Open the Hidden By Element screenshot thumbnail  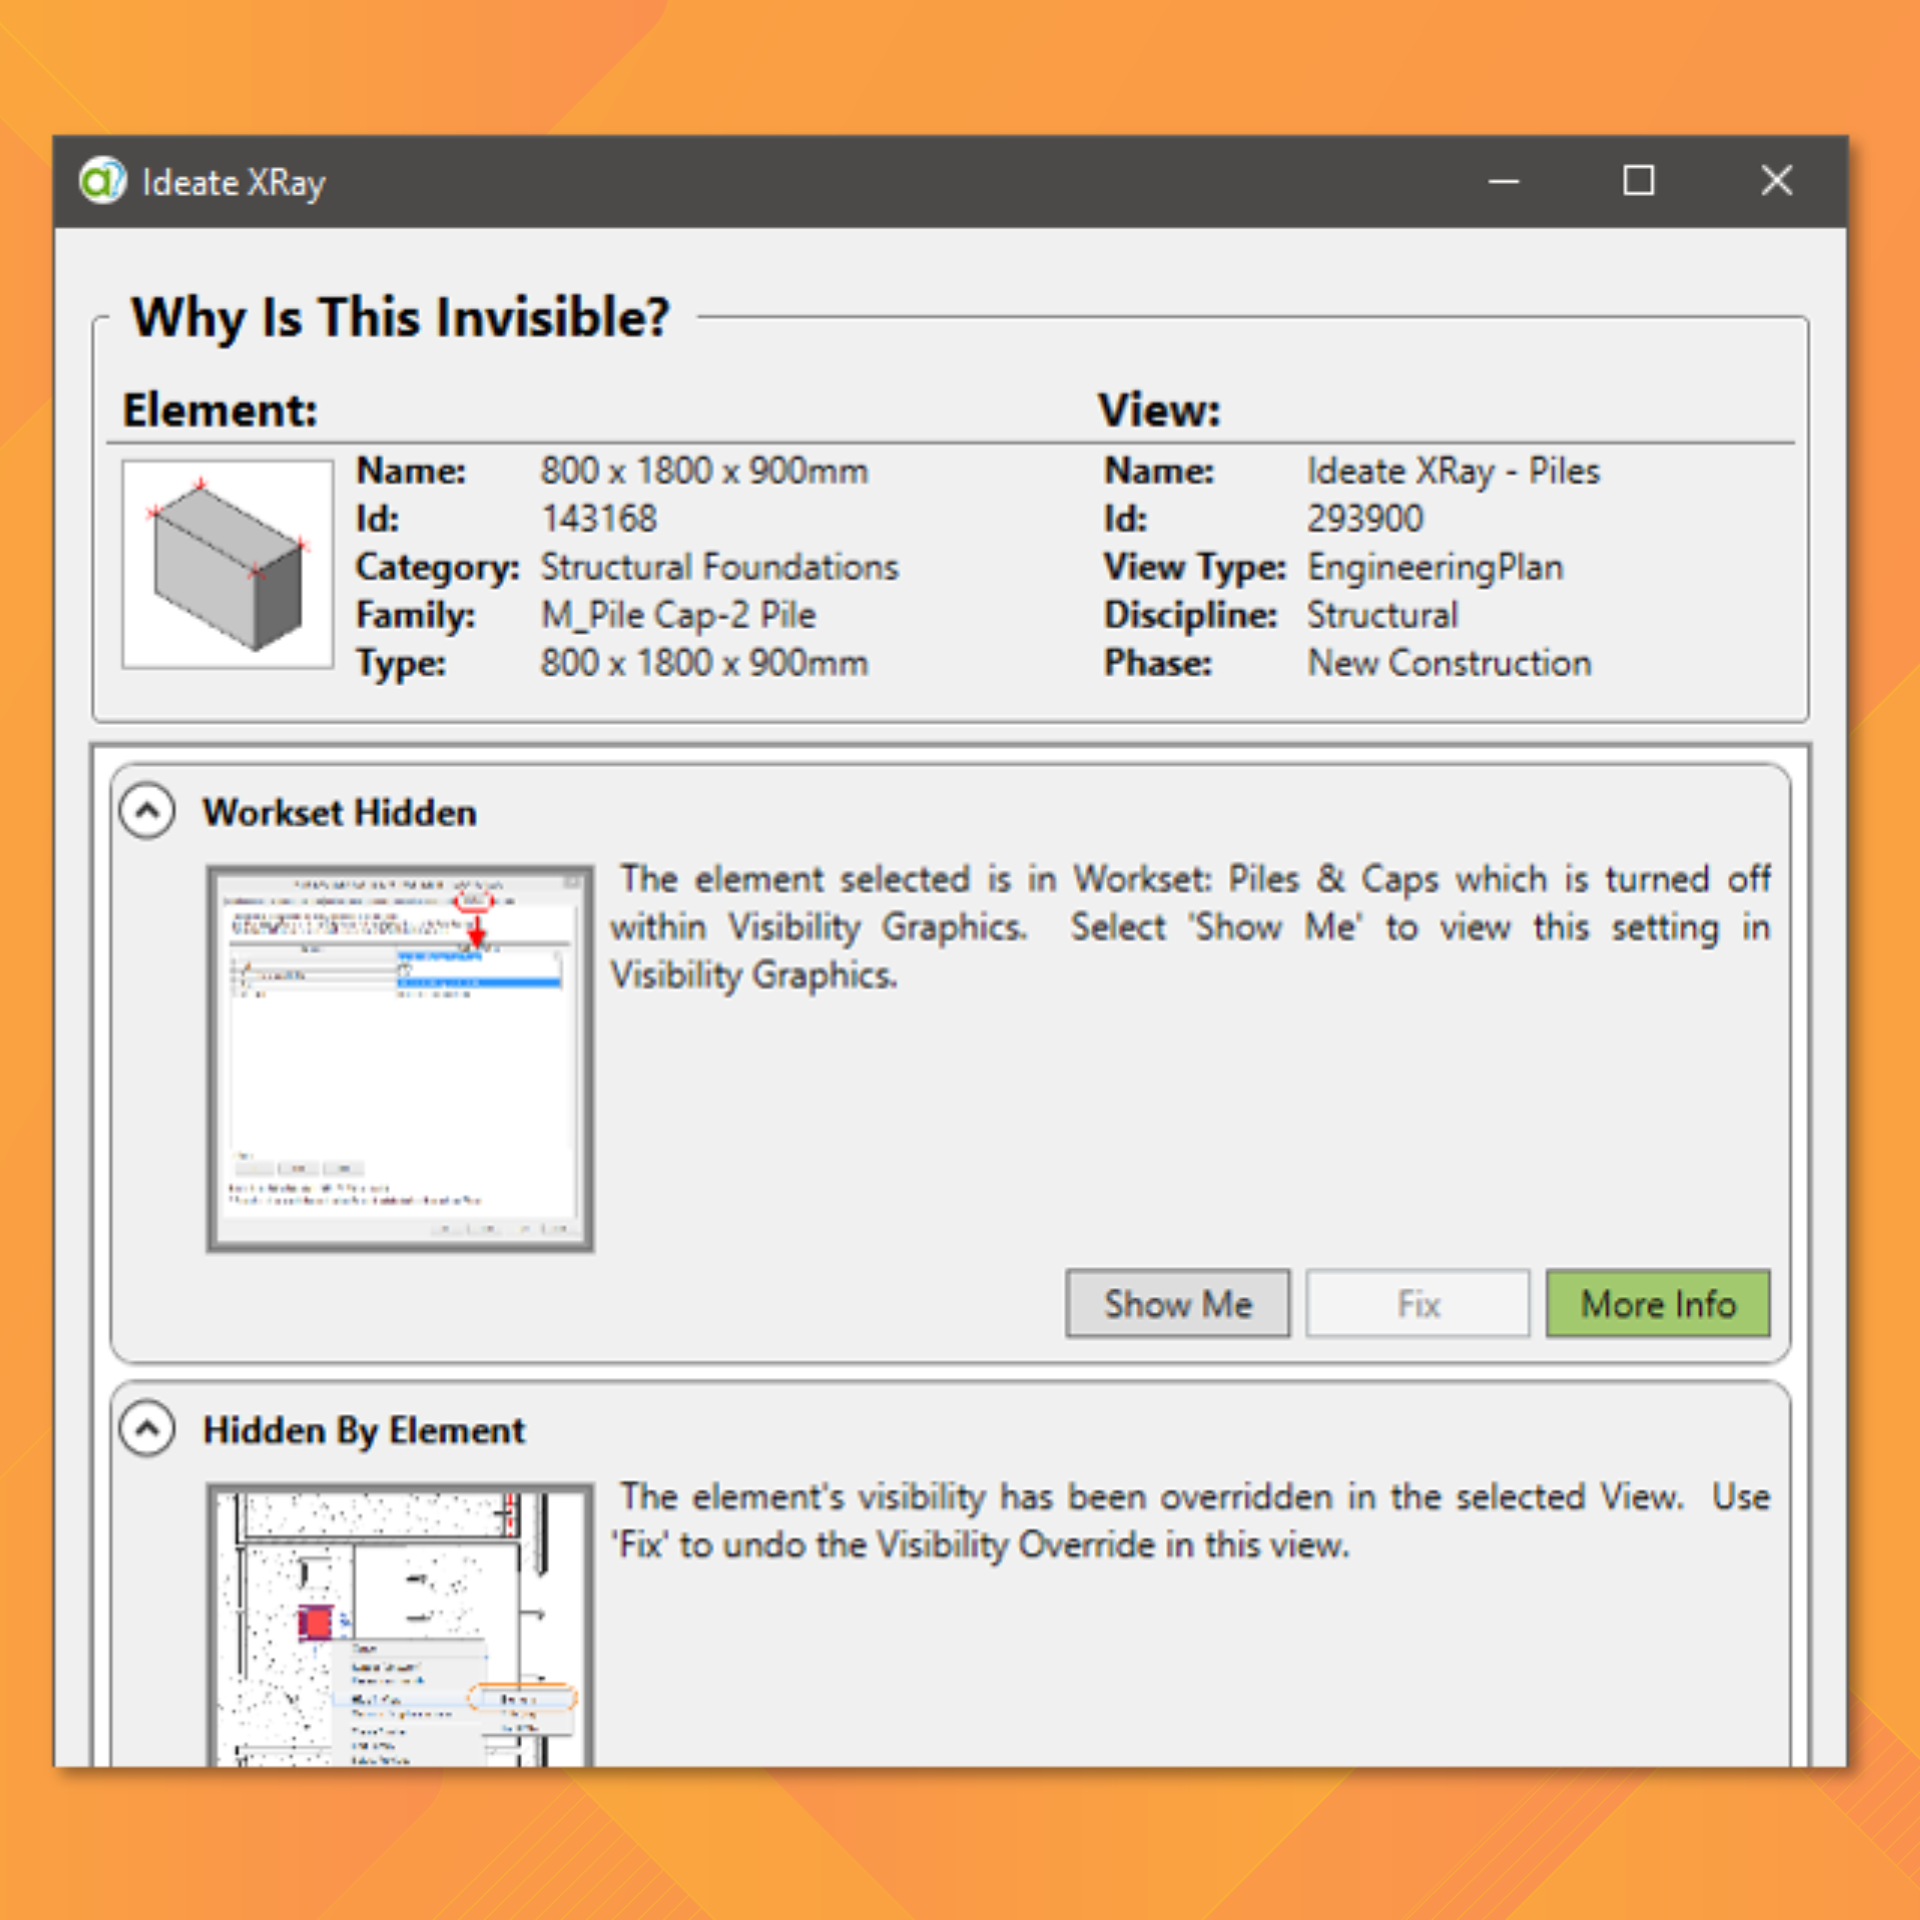pos(400,1625)
